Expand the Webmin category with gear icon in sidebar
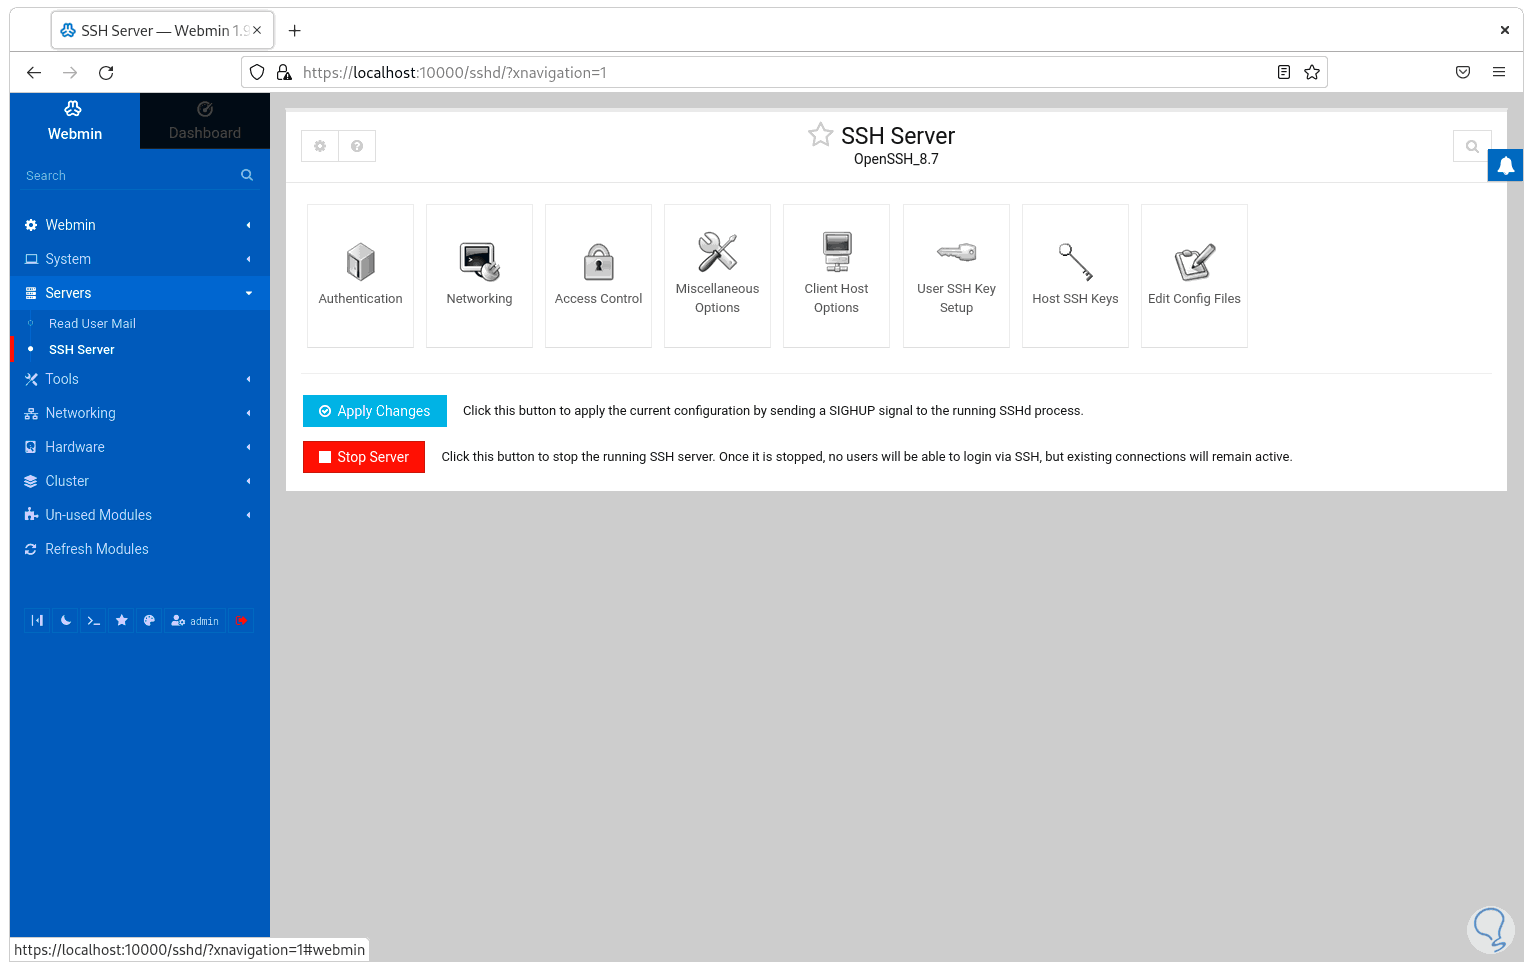Image resolution: width=1533 pixels, height=971 pixels. [140, 225]
